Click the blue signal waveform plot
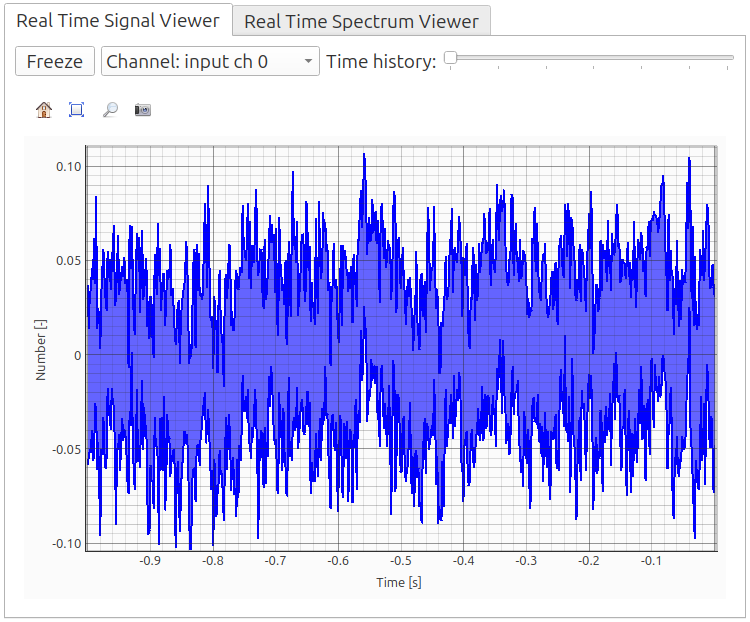750x622 pixels. coord(401,352)
